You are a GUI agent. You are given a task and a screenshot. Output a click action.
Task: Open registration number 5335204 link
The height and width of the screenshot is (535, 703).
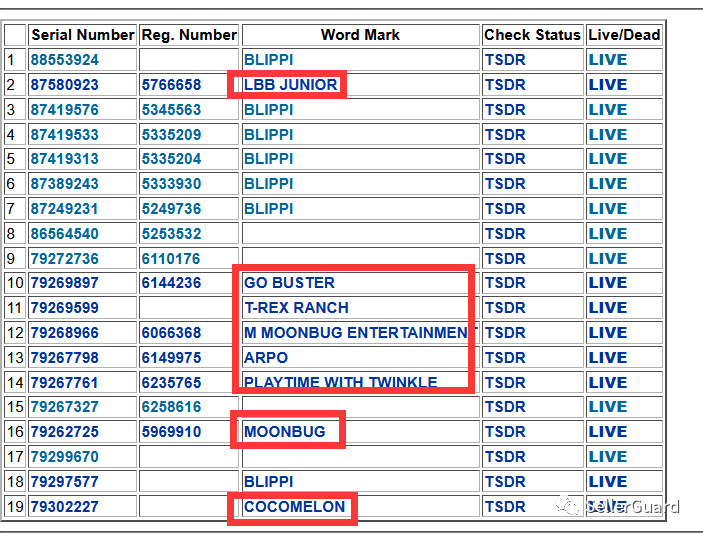171,159
